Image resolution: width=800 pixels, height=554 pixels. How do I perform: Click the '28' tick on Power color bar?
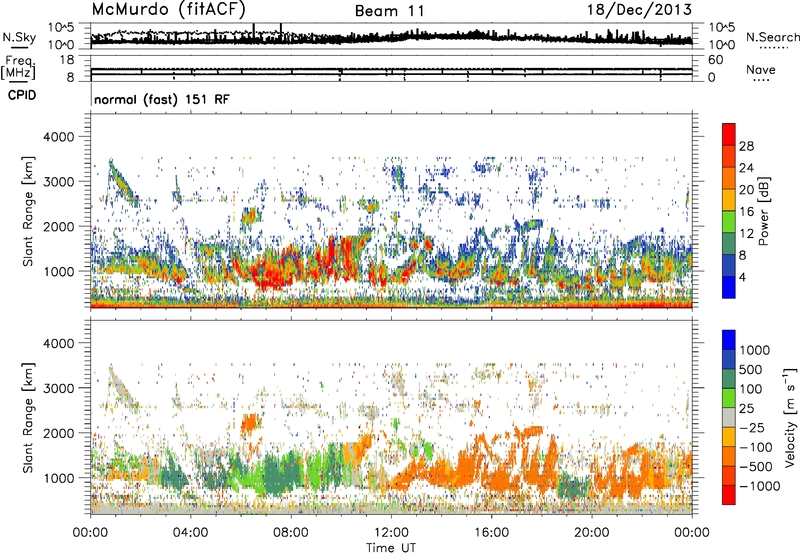[746, 146]
